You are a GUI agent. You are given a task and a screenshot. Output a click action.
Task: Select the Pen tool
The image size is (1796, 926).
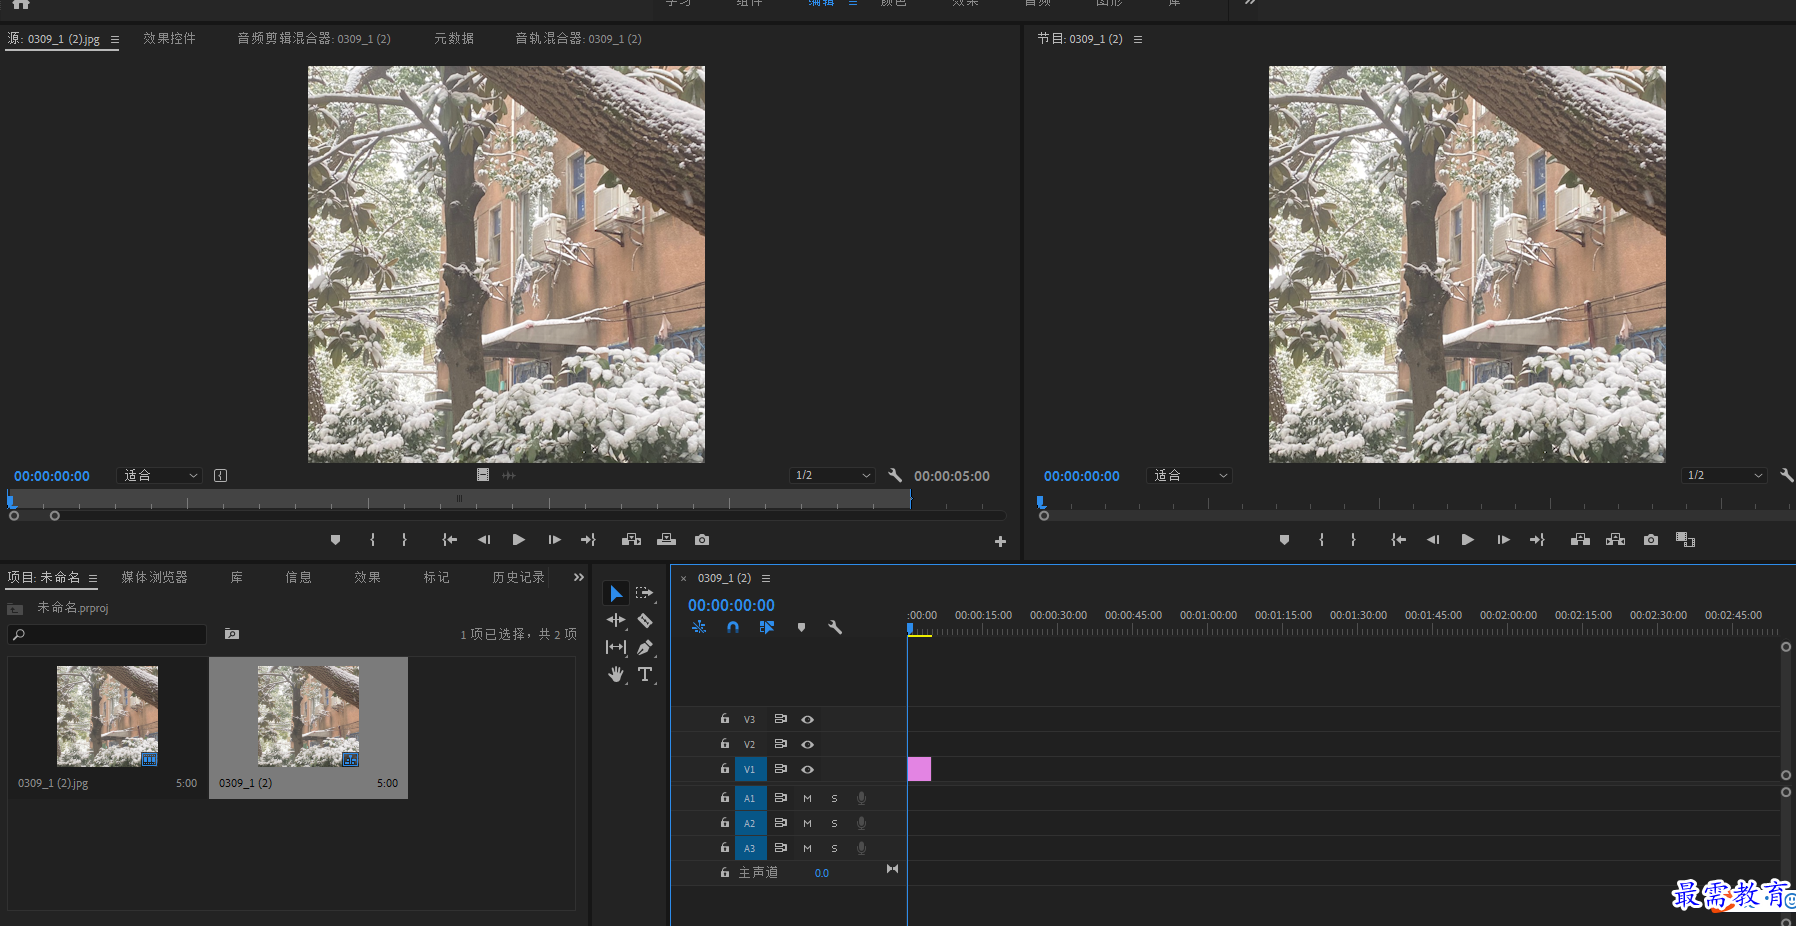coord(645,647)
